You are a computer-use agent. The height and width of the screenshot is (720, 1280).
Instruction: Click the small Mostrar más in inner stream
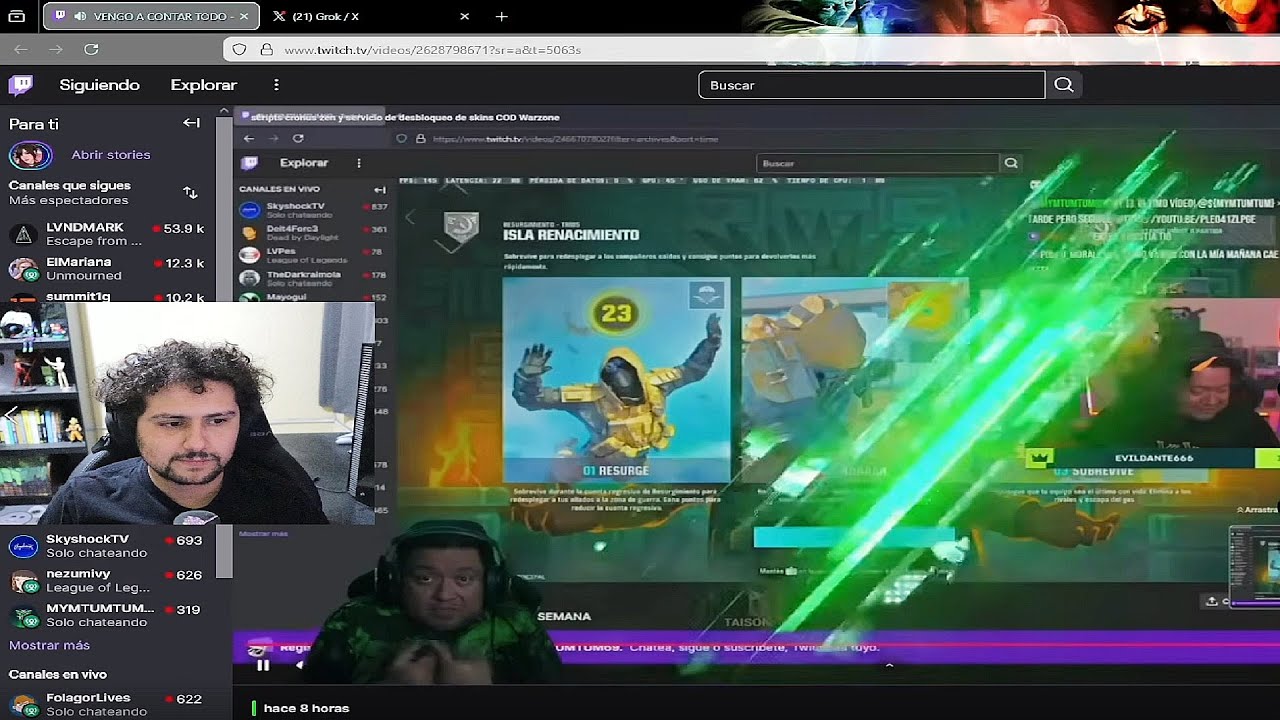click(x=263, y=534)
